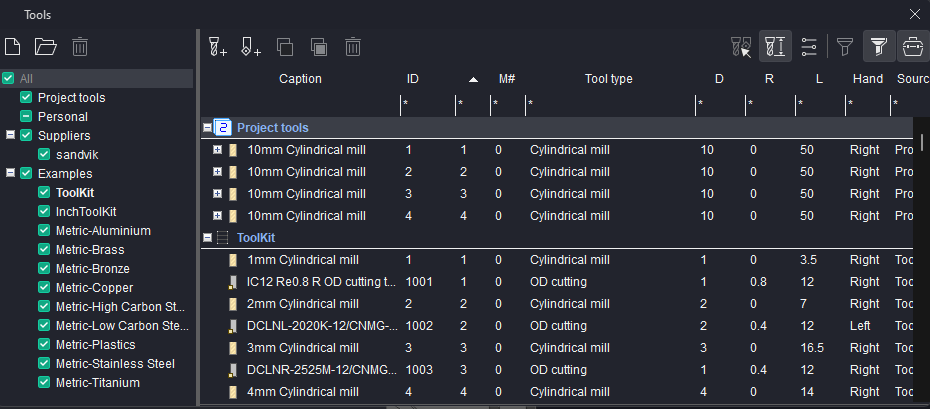The height and width of the screenshot is (409, 930).
Task: Select the InchToolKit library
Action: tap(86, 212)
